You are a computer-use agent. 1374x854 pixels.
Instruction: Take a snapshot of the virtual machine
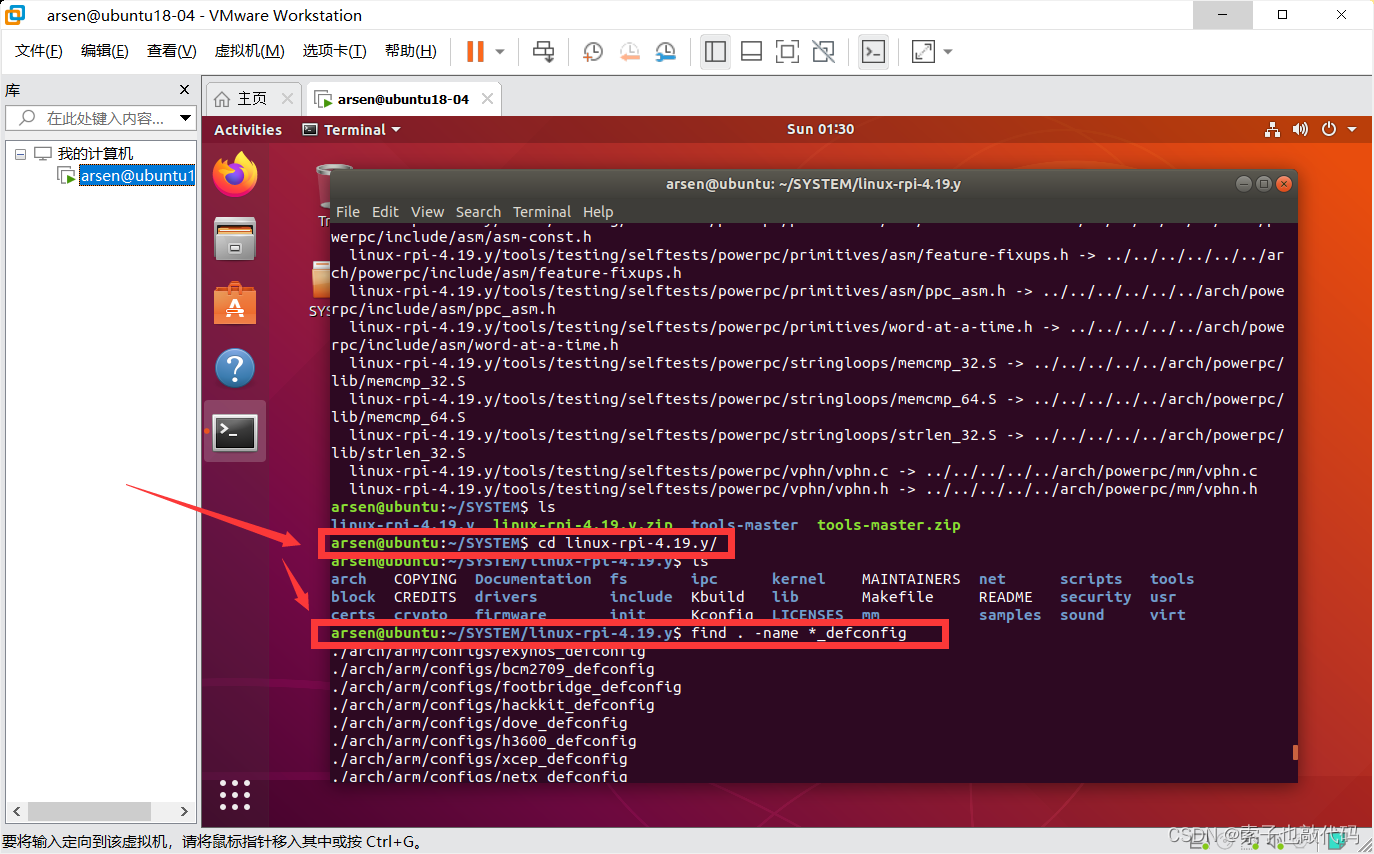pyautogui.click(x=593, y=51)
